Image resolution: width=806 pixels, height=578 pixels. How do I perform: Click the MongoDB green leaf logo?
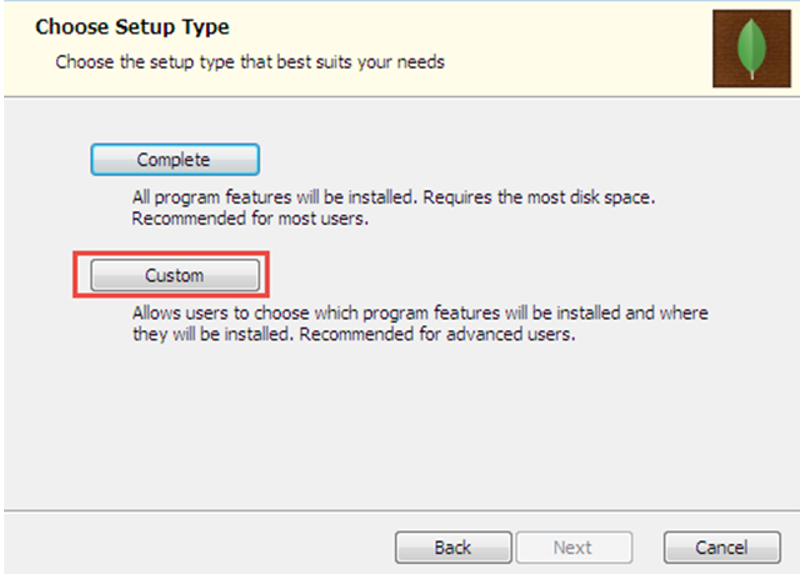(x=752, y=49)
